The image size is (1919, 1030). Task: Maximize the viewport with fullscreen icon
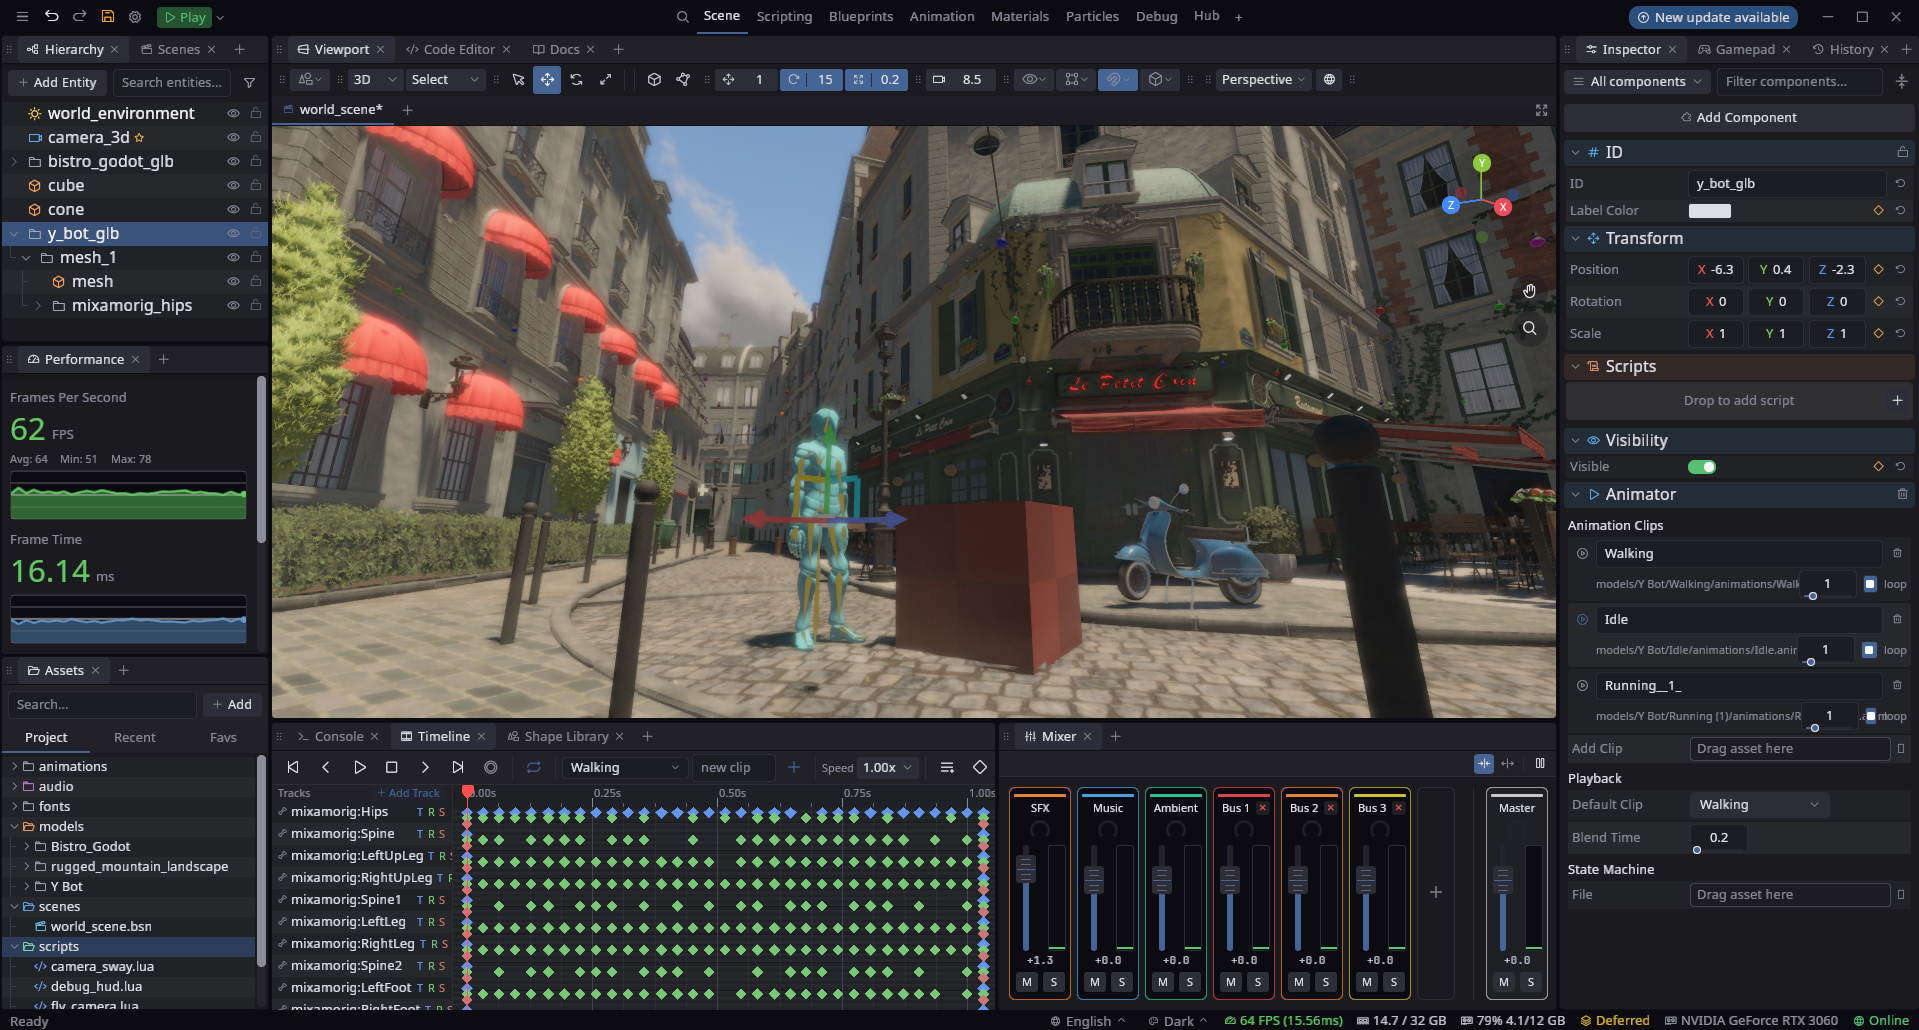(x=1541, y=110)
